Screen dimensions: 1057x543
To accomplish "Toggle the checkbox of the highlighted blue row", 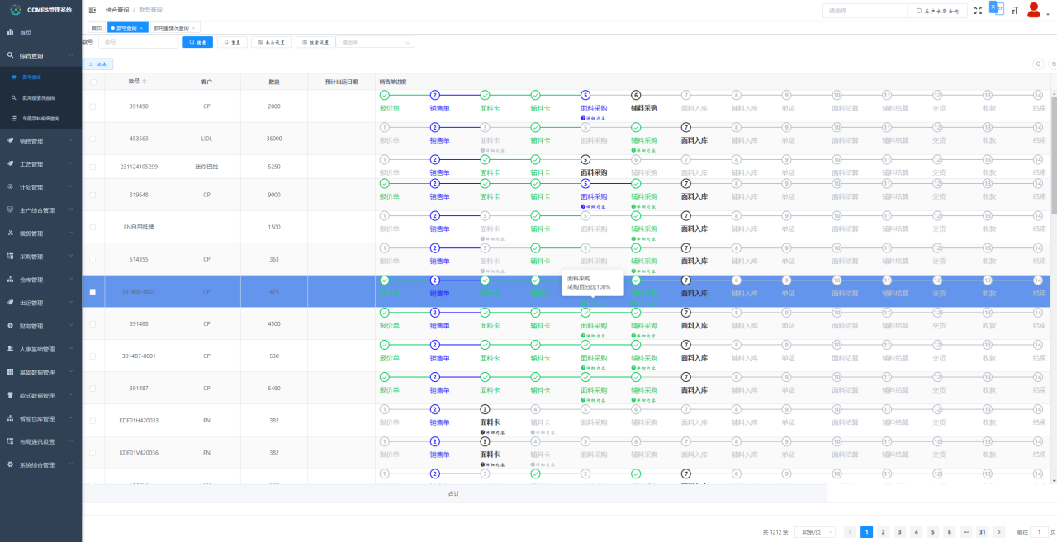I will point(93,292).
